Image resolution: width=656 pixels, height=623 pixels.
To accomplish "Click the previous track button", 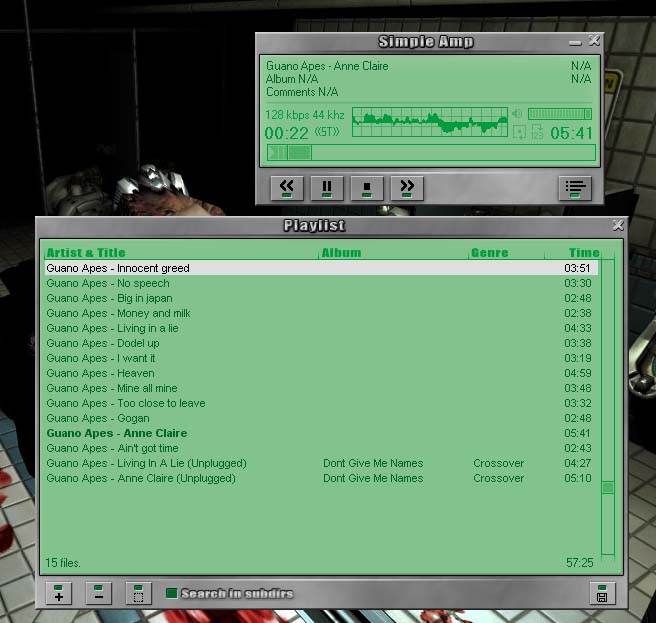I will point(286,186).
